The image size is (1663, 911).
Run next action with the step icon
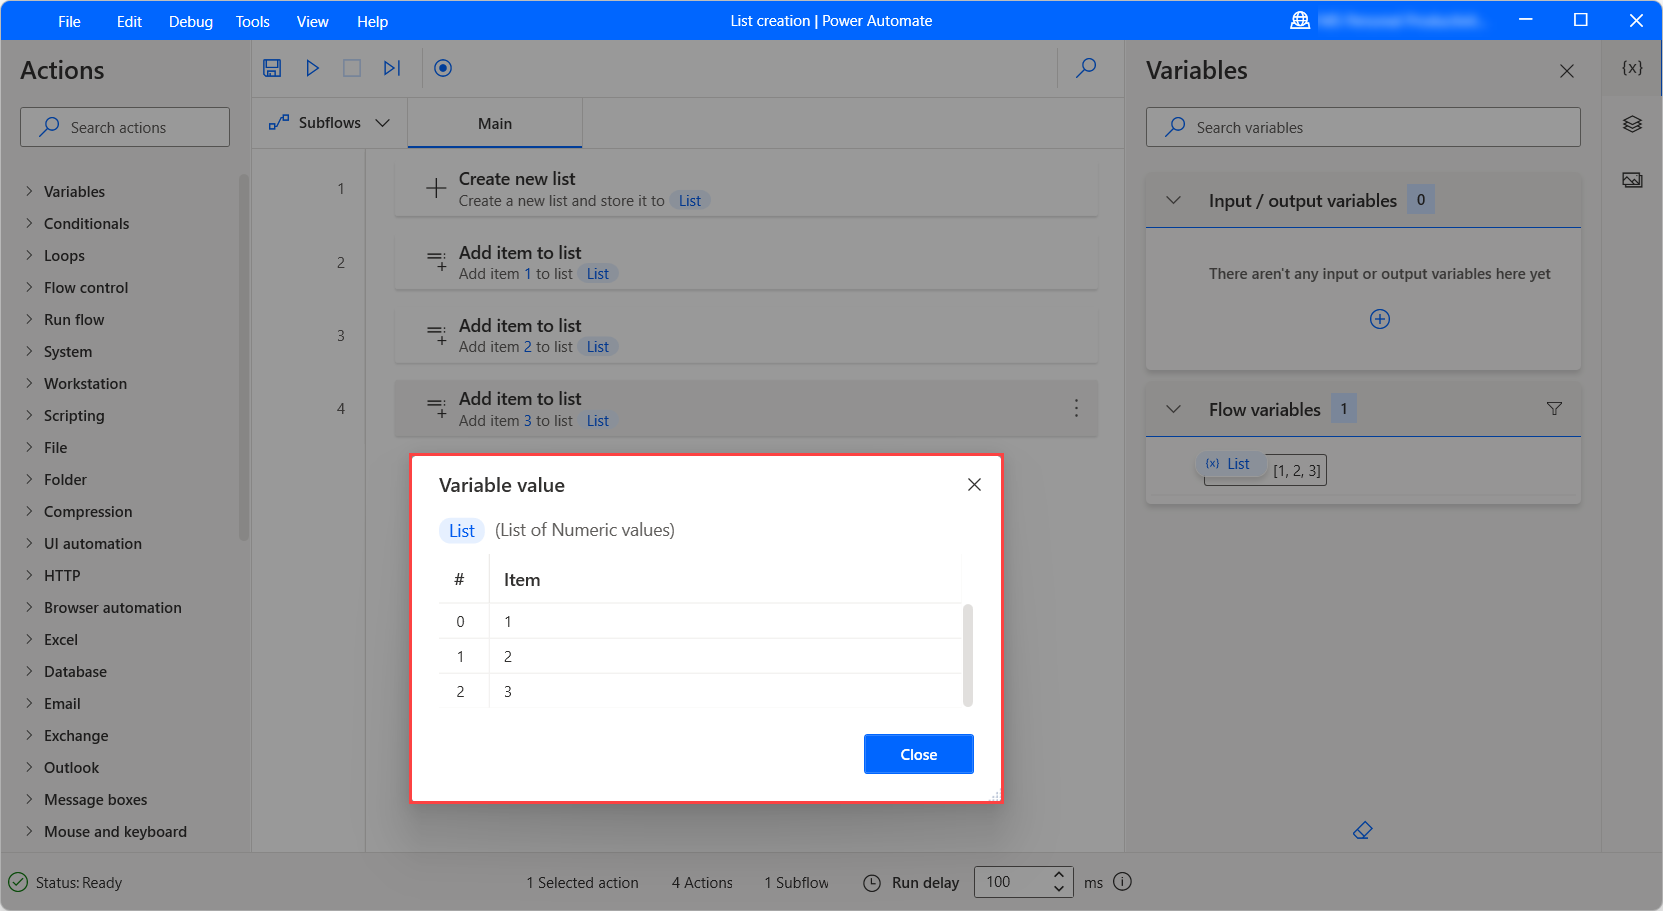pyautogui.click(x=391, y=68)
